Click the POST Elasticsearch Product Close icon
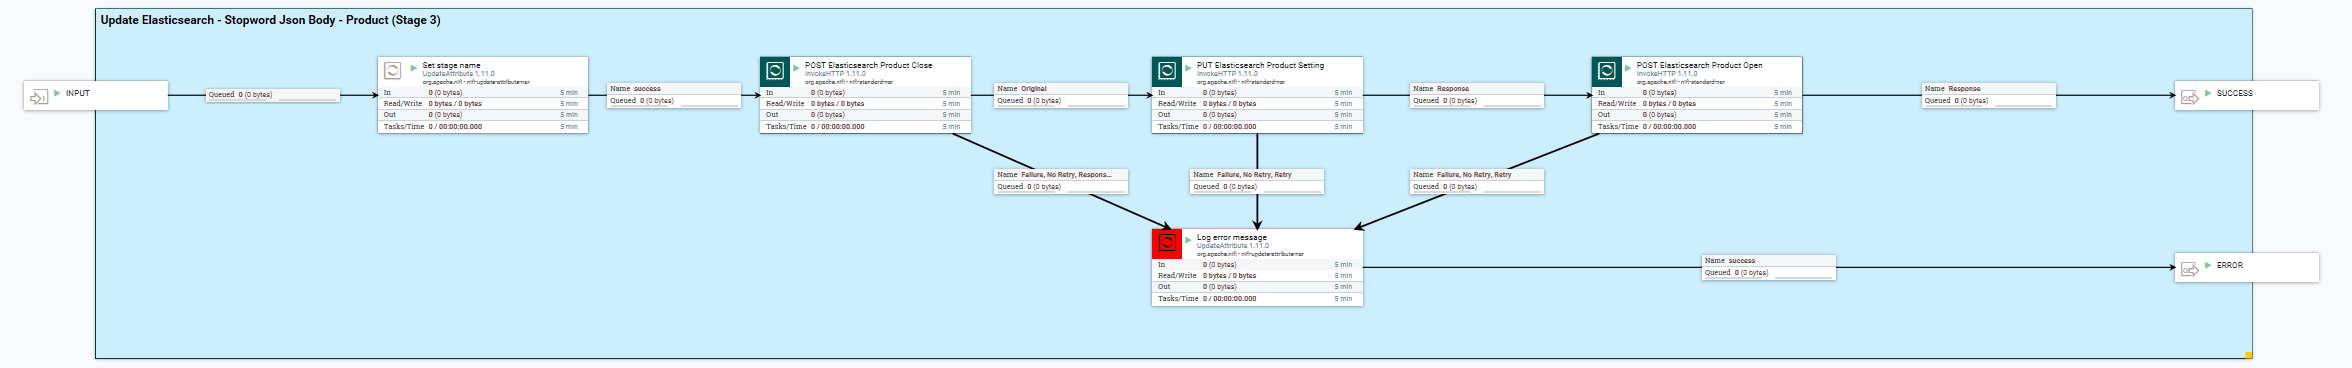The image size is (2352, 368). tap(775, 71)
